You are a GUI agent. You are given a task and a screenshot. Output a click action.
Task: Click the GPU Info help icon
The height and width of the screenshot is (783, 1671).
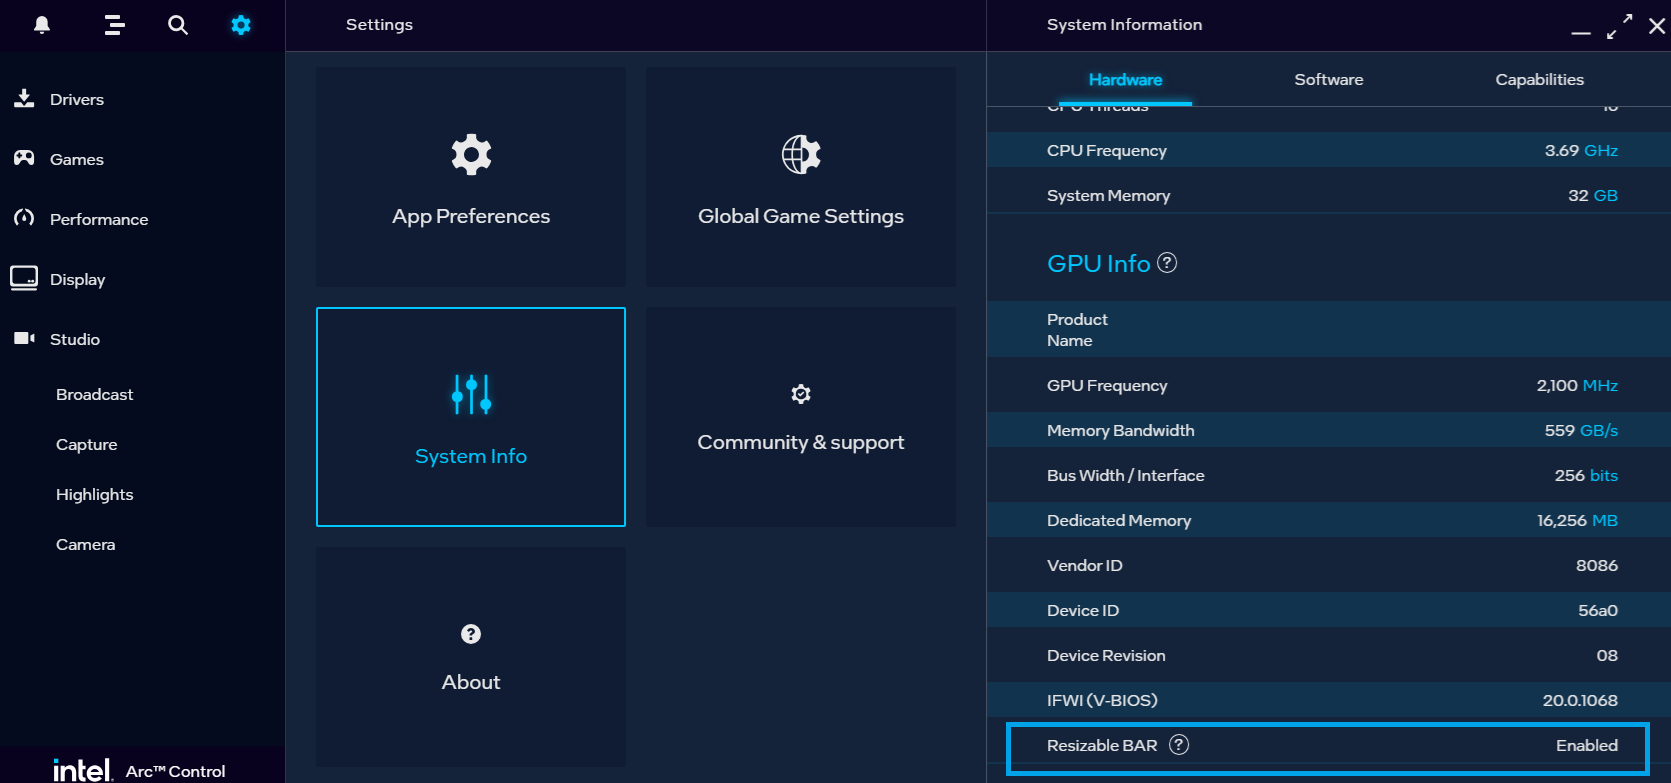pyautogui.click(x=1167, y=263)
